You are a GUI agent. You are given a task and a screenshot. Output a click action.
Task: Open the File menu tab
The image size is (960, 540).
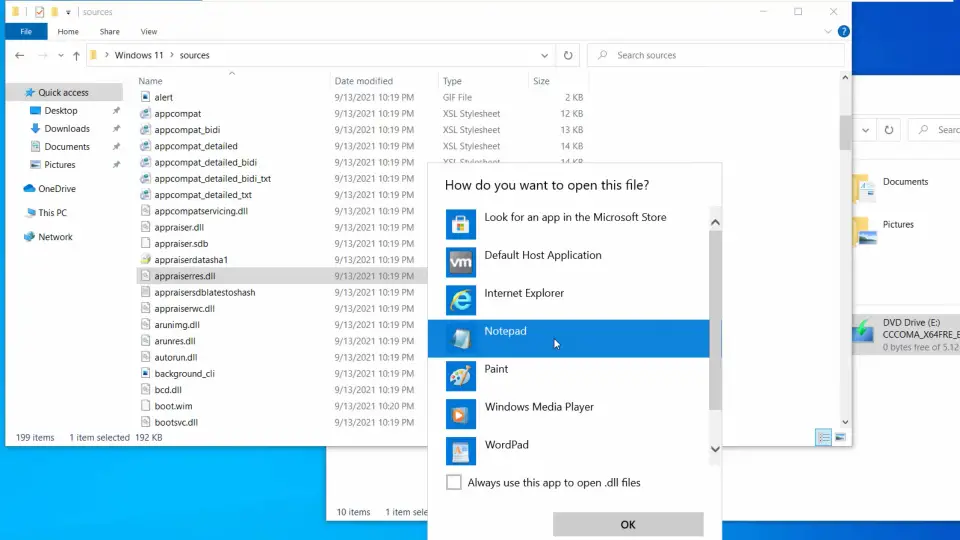(x=26, y=31)
